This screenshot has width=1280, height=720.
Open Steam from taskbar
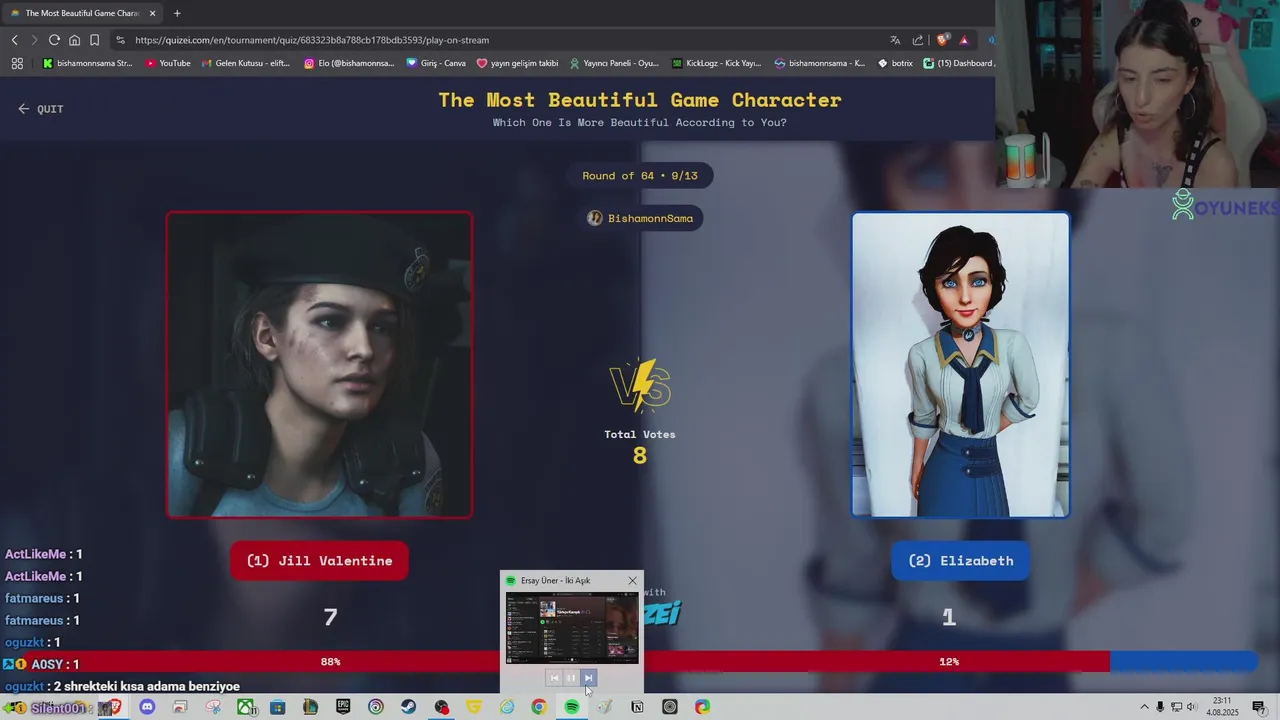(408, 707)
